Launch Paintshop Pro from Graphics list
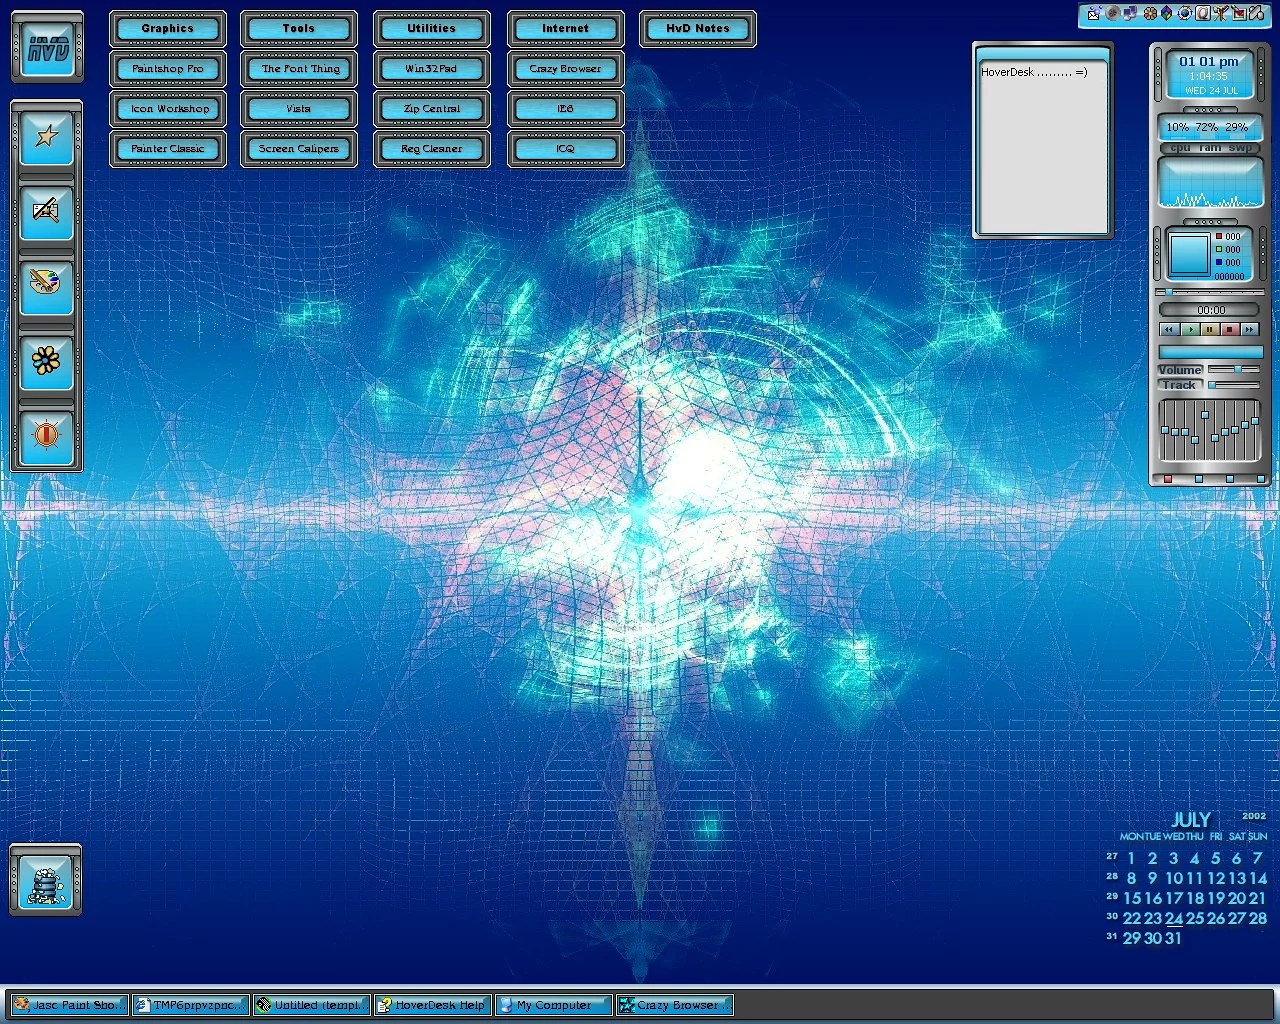1280x1024 pixels. click(168, 69)
